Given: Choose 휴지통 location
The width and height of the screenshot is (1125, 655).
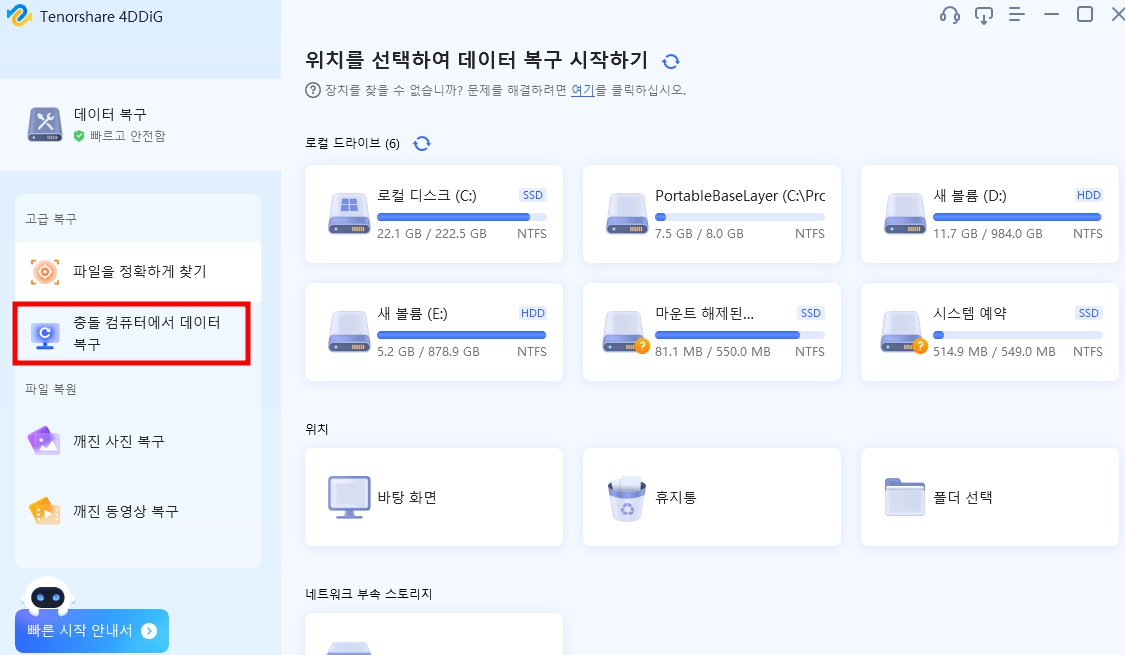Looking at the screenshot, I should (x=712, y=497).
